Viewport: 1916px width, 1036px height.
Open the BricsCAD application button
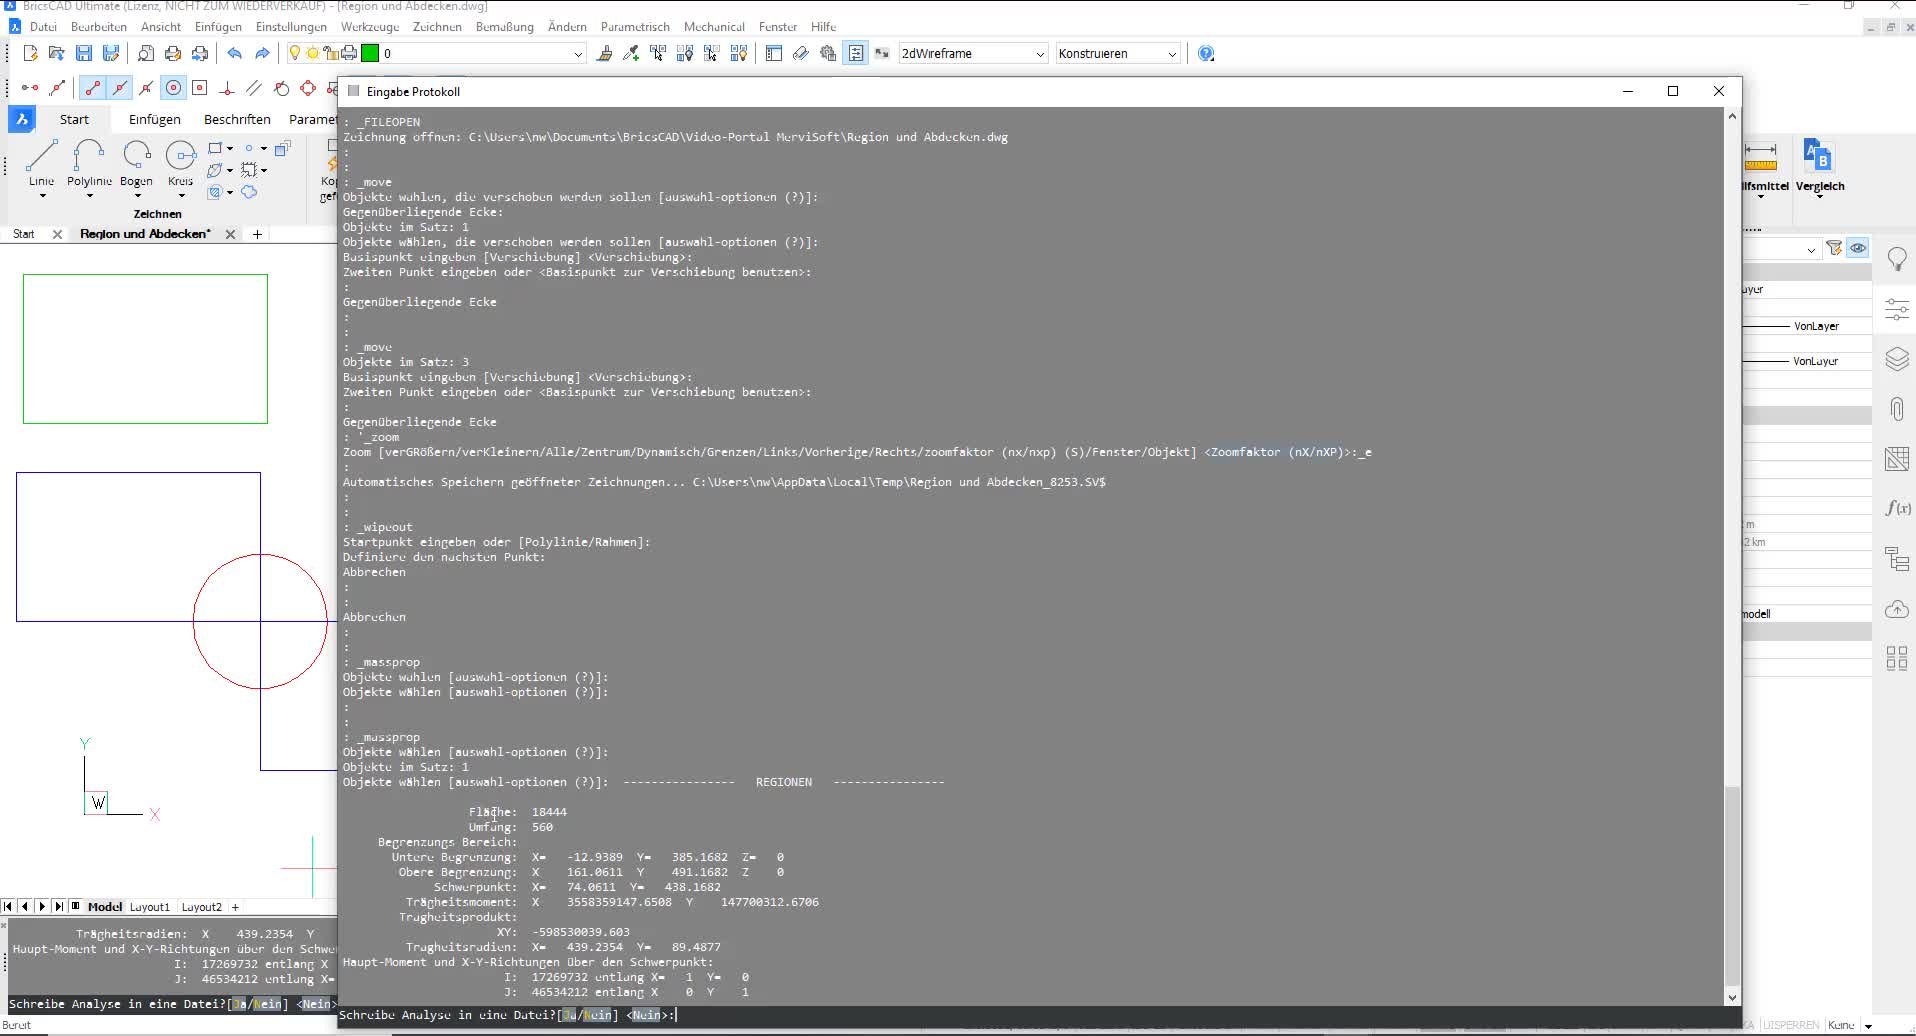click(x=22, y=119)
